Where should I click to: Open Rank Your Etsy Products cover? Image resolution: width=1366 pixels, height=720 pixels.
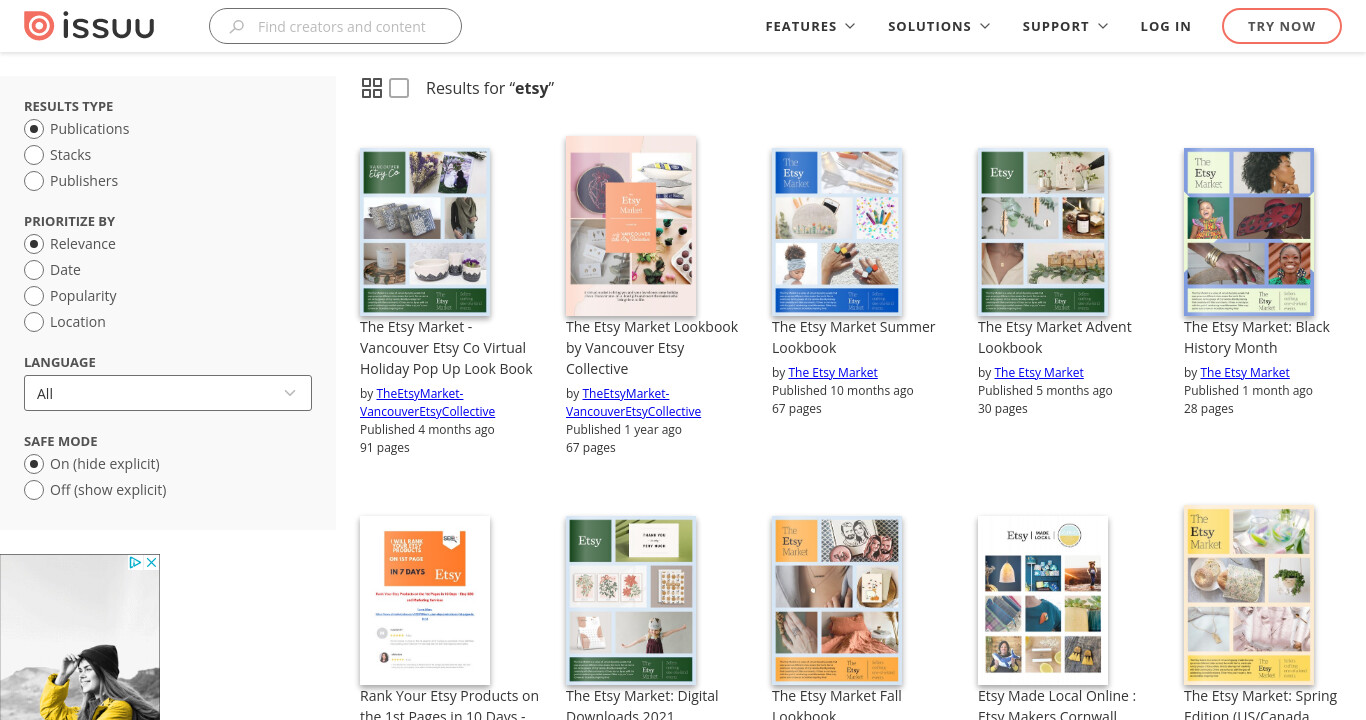425,600
